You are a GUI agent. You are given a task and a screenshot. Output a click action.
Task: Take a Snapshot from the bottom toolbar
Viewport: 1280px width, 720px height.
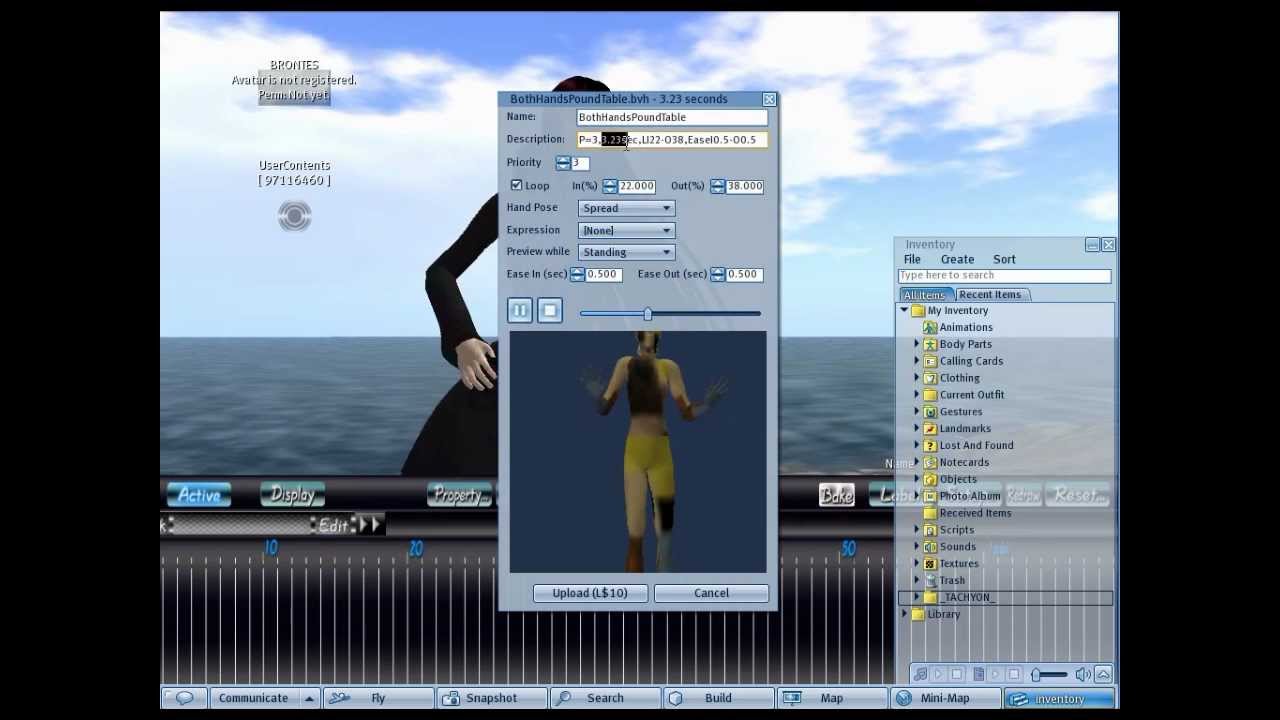pyautogui.click(x=491, y=698)
